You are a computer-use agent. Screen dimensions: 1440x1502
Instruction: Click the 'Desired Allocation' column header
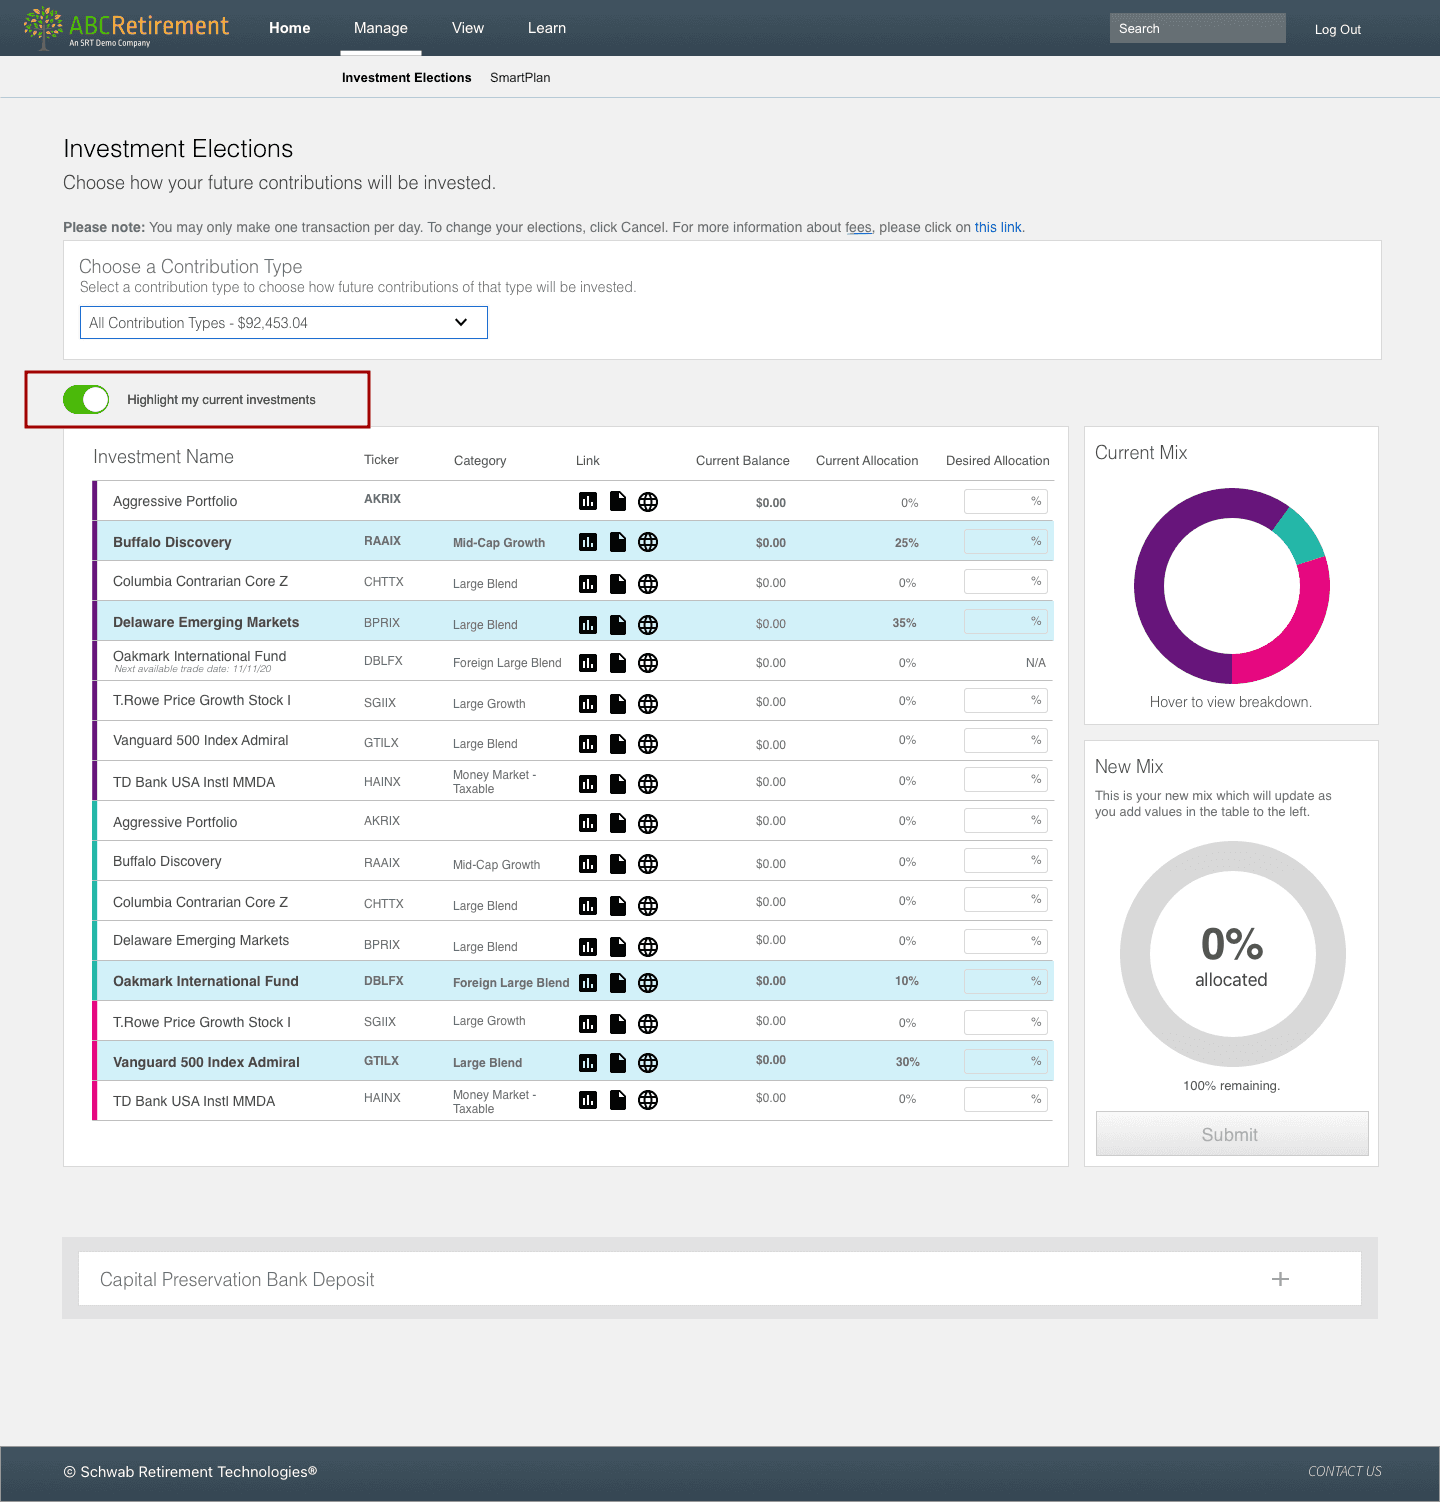(998, 461)
